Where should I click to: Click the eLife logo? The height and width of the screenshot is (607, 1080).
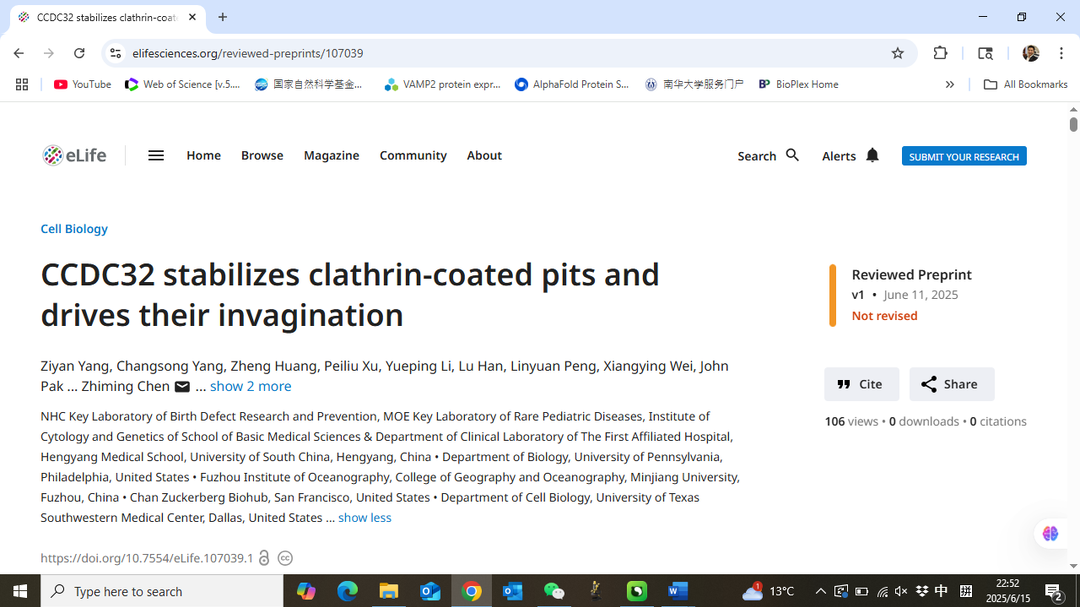pyautogui.click(x=74, y=156)
